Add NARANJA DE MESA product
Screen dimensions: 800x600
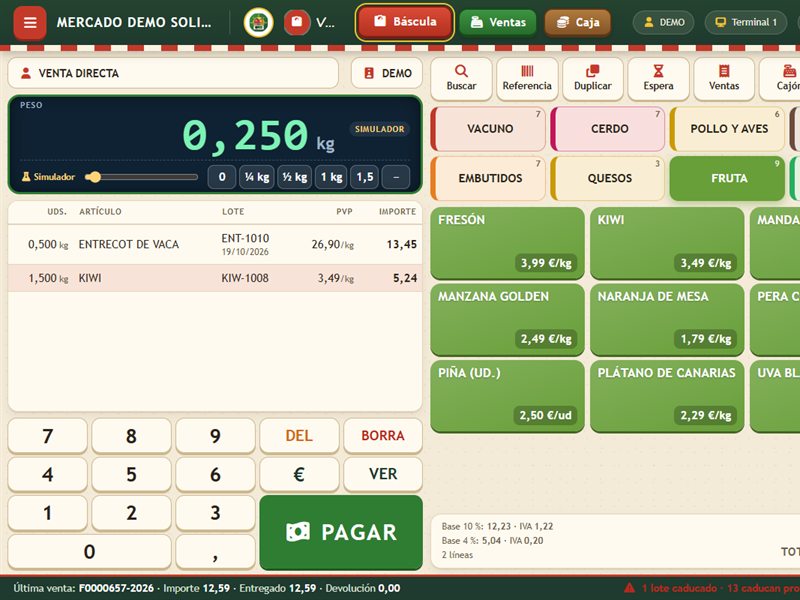tap(667, 319)
